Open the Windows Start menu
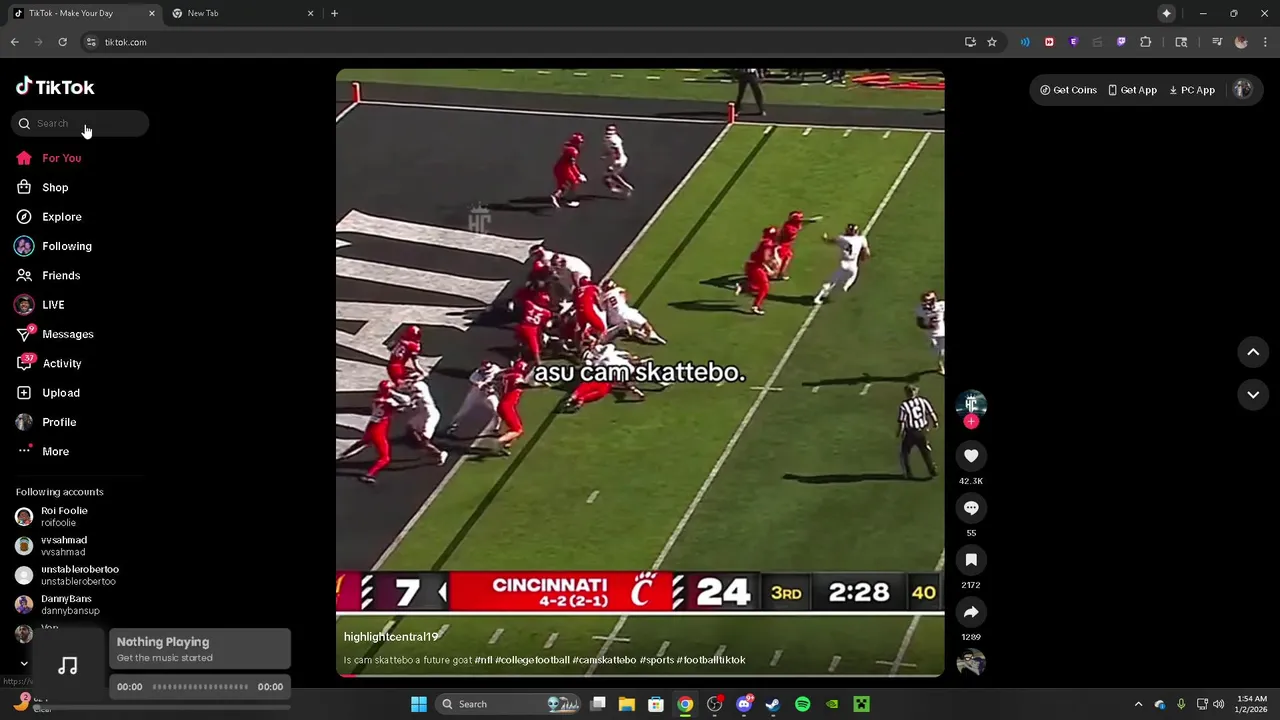Screen dimensions: 1280x720 coord(419,704)
